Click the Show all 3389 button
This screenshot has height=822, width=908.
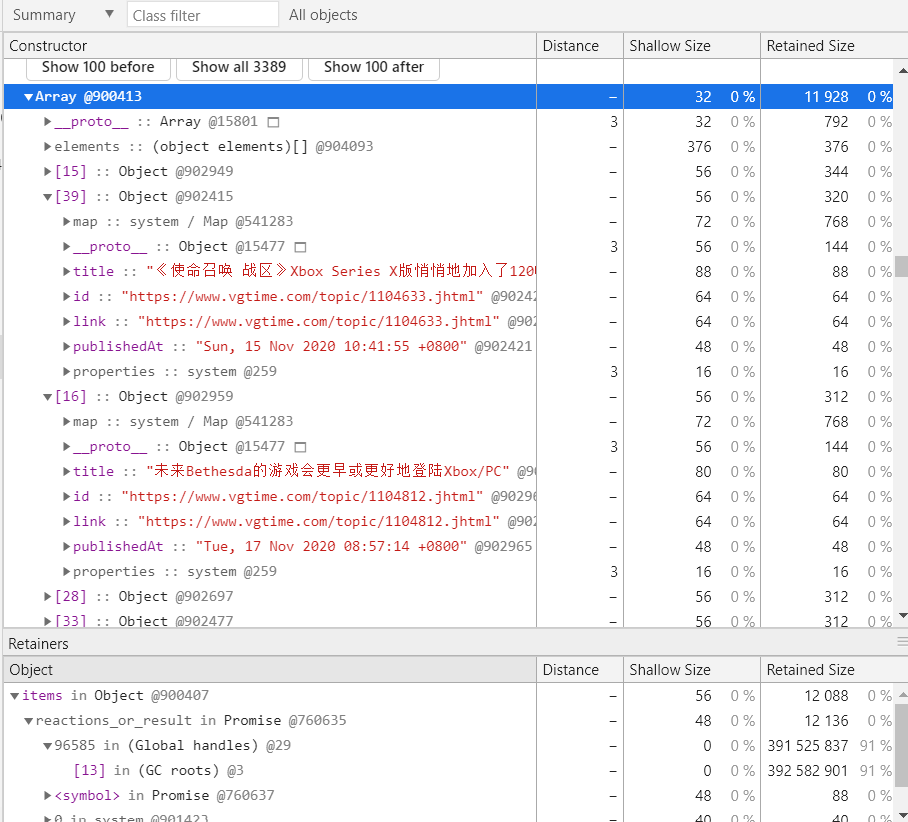tap(239, 67)
